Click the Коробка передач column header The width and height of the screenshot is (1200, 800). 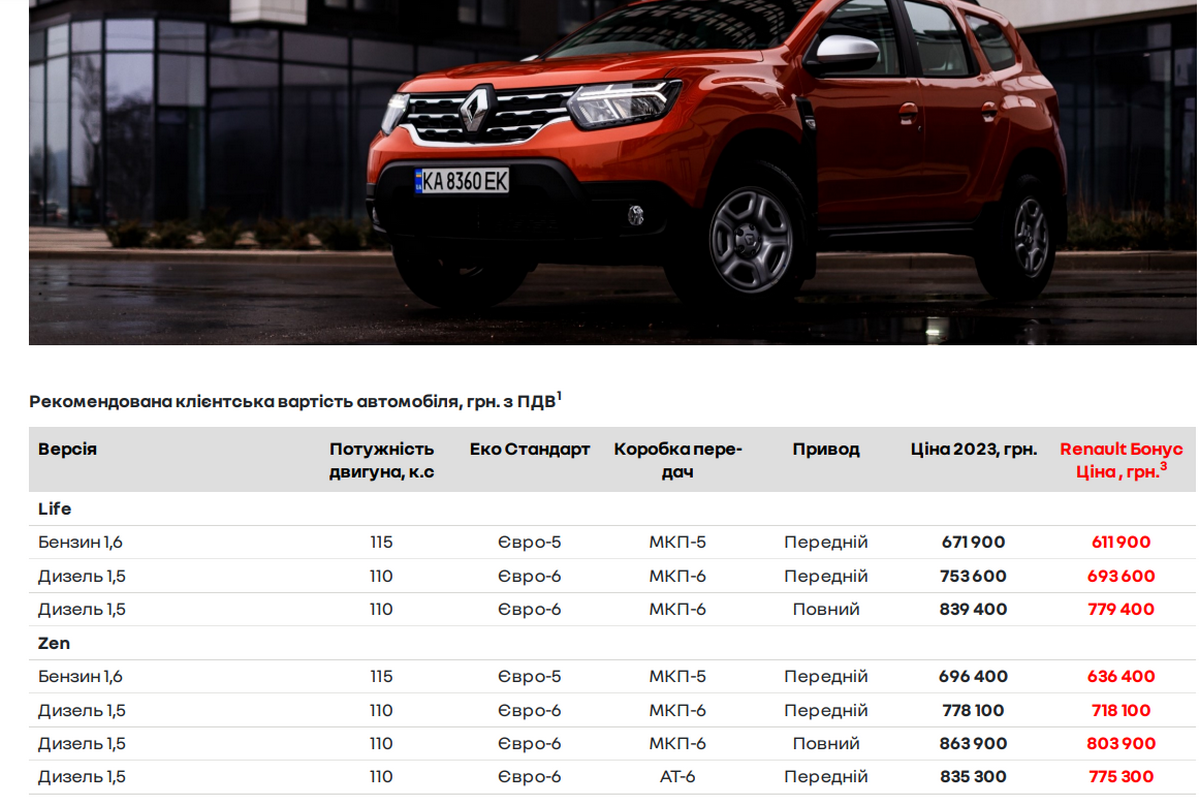coord(677,460)
